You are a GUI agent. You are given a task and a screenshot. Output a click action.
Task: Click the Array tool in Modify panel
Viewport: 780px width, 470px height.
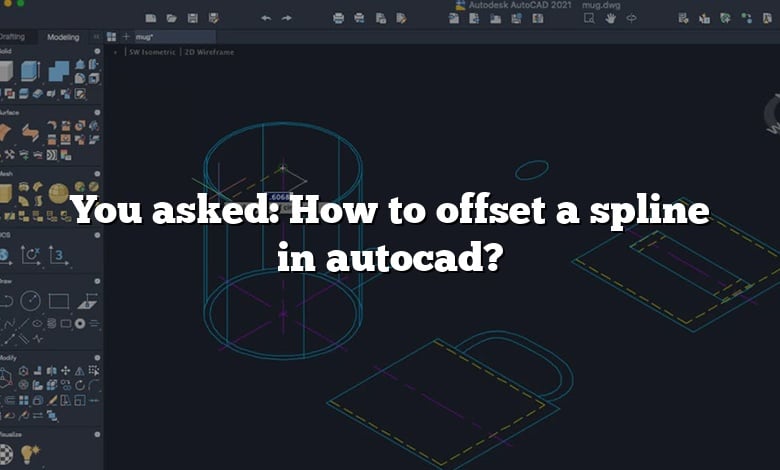pos(23,400)
